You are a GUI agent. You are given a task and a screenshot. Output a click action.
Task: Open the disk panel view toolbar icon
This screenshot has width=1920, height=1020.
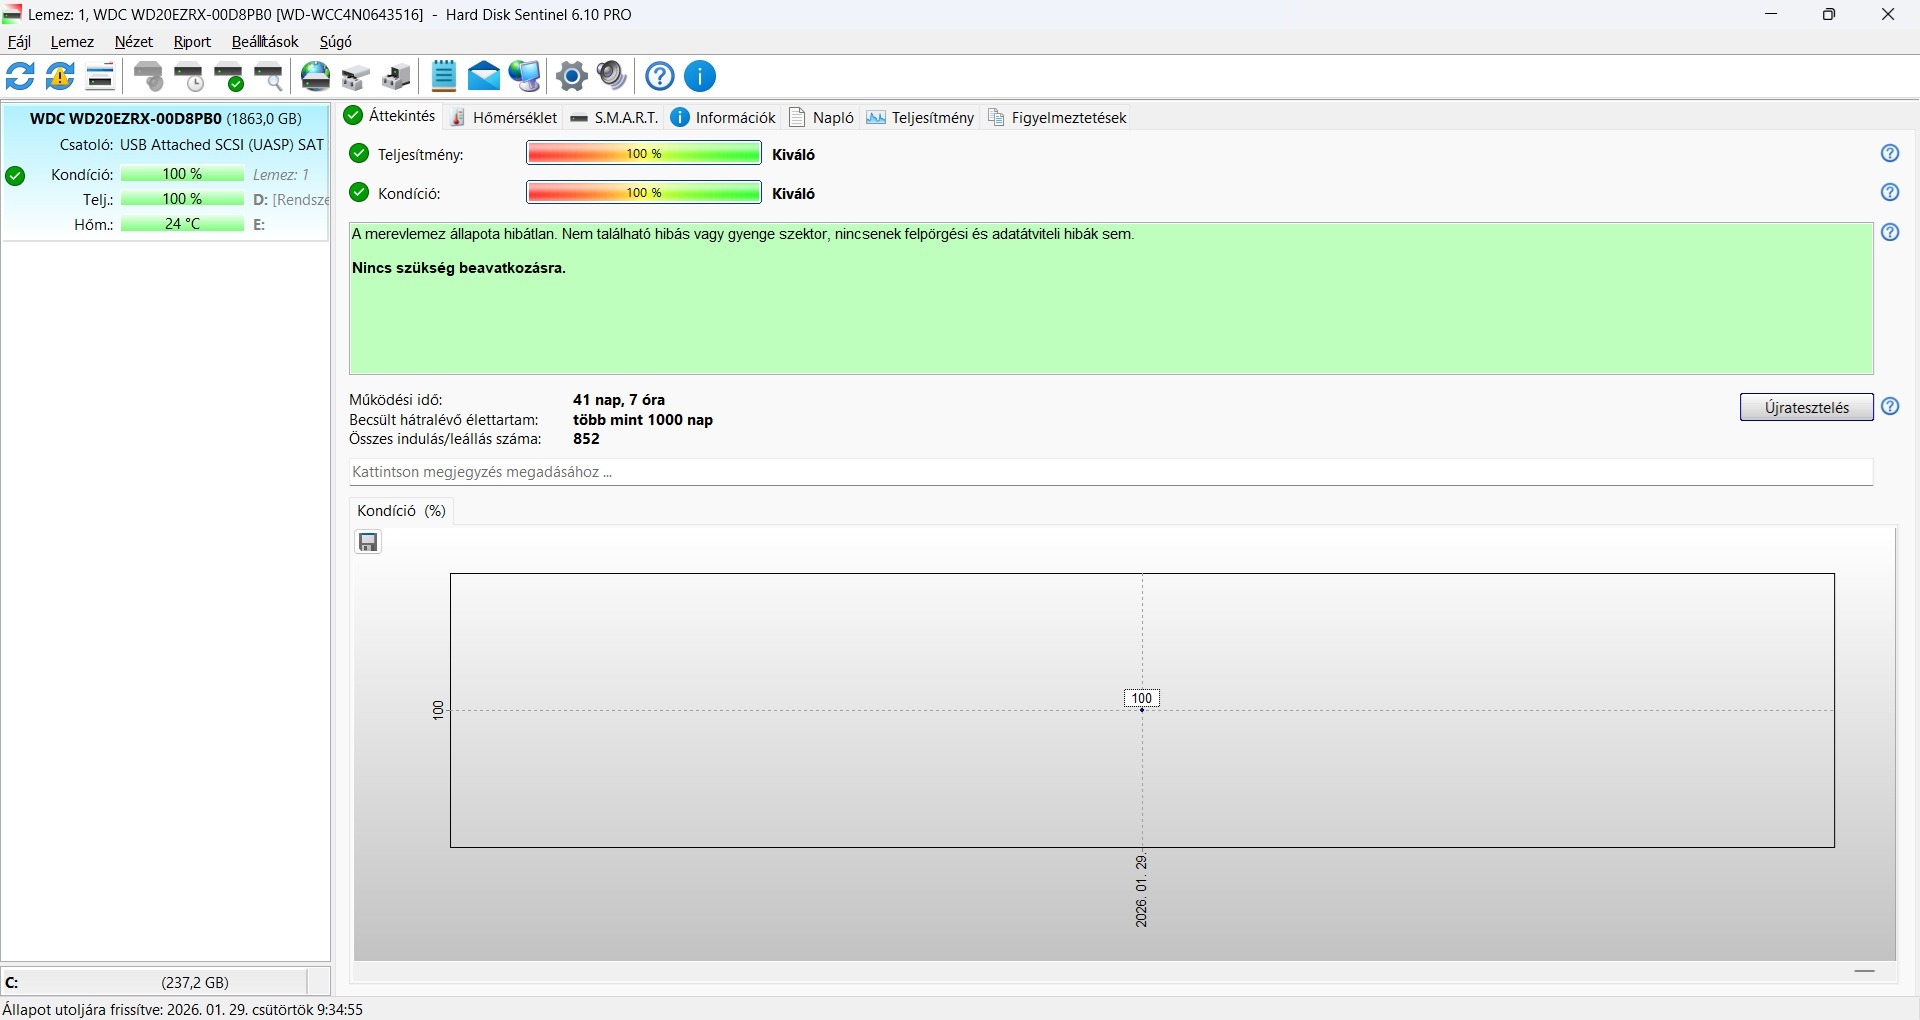click(101, 76)
